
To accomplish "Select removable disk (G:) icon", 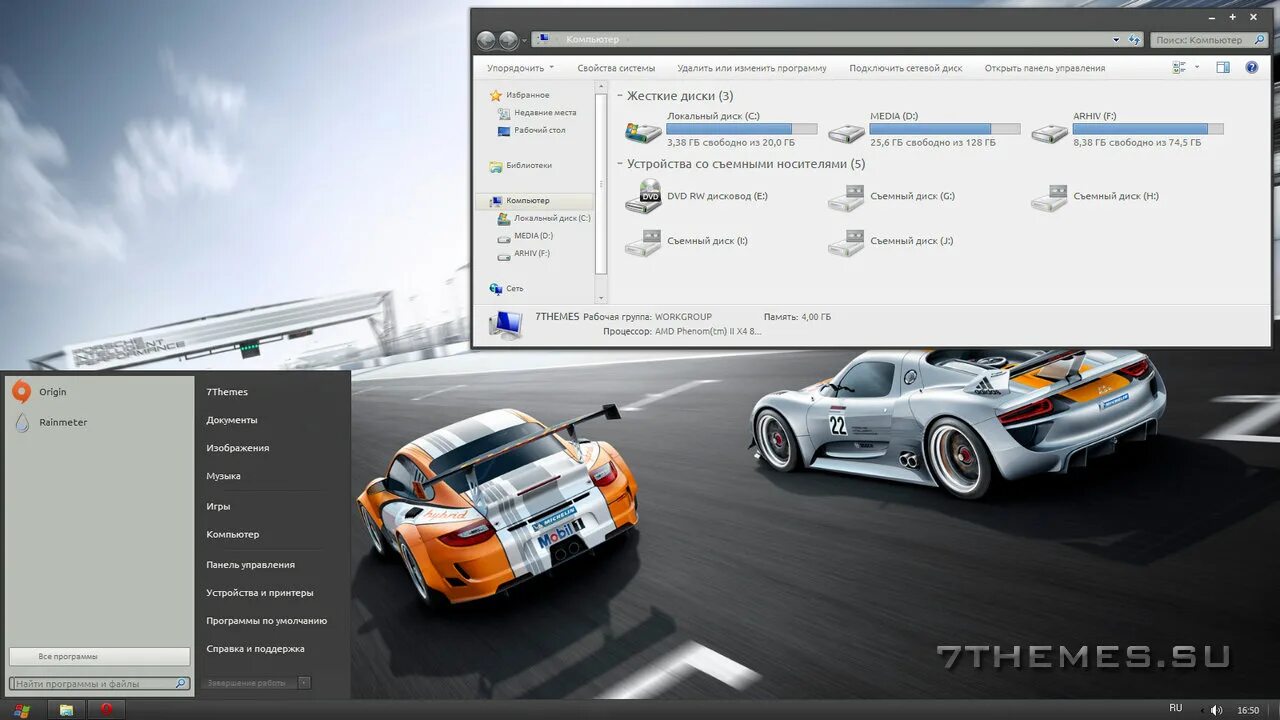I will click(846, 198).
